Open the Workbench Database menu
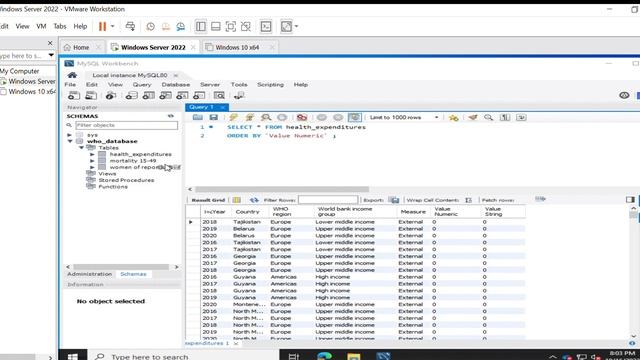The image size is (640, 360). tap(176, 85)
